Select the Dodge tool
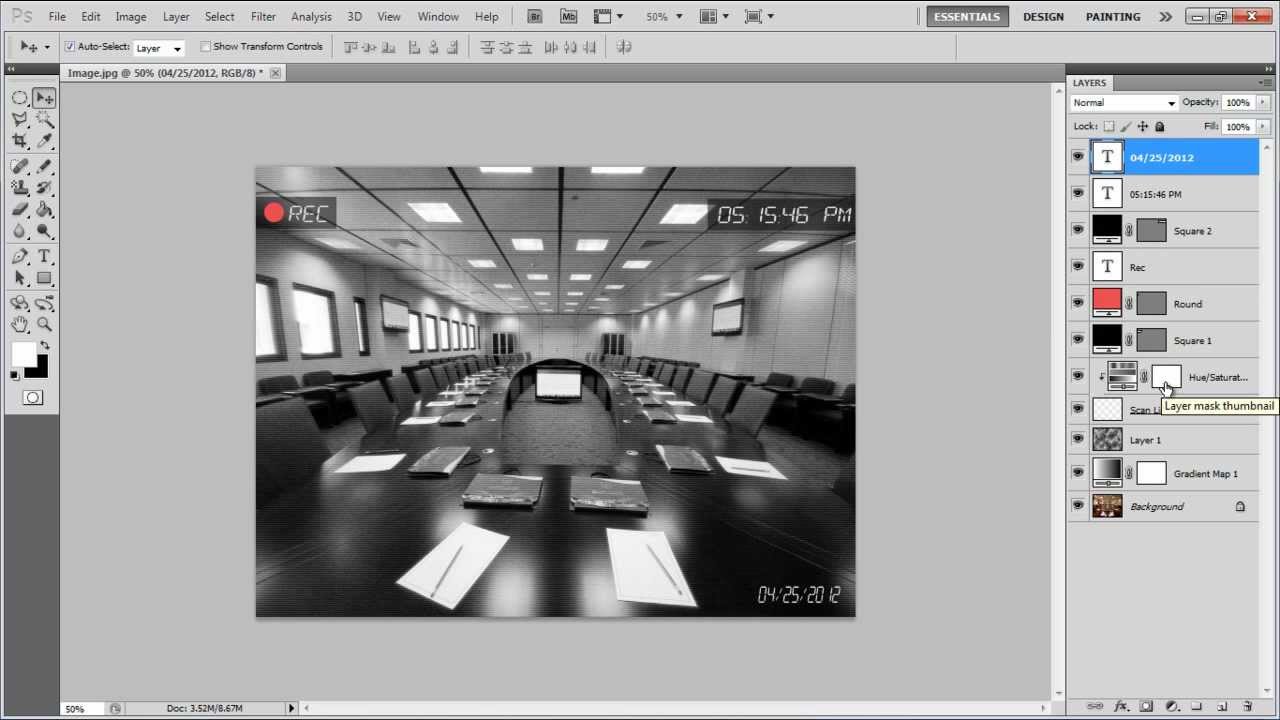Viewport: 1280px width, 720px height. [x=44, y=232]
